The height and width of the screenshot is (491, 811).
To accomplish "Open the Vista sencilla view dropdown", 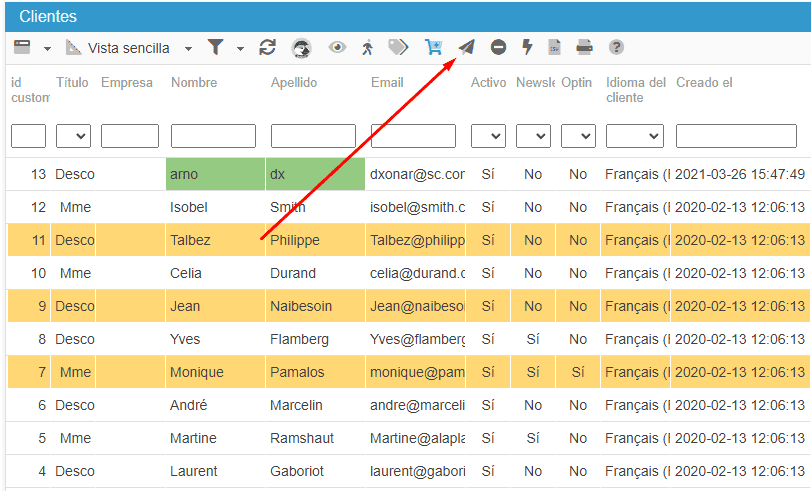I will tap(130, 48).
